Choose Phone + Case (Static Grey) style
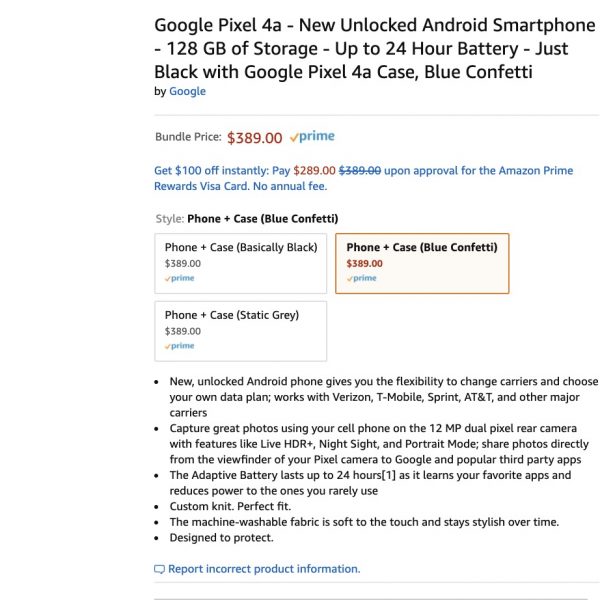This screenshot has width=600, height=600. (x=240, y=330)
